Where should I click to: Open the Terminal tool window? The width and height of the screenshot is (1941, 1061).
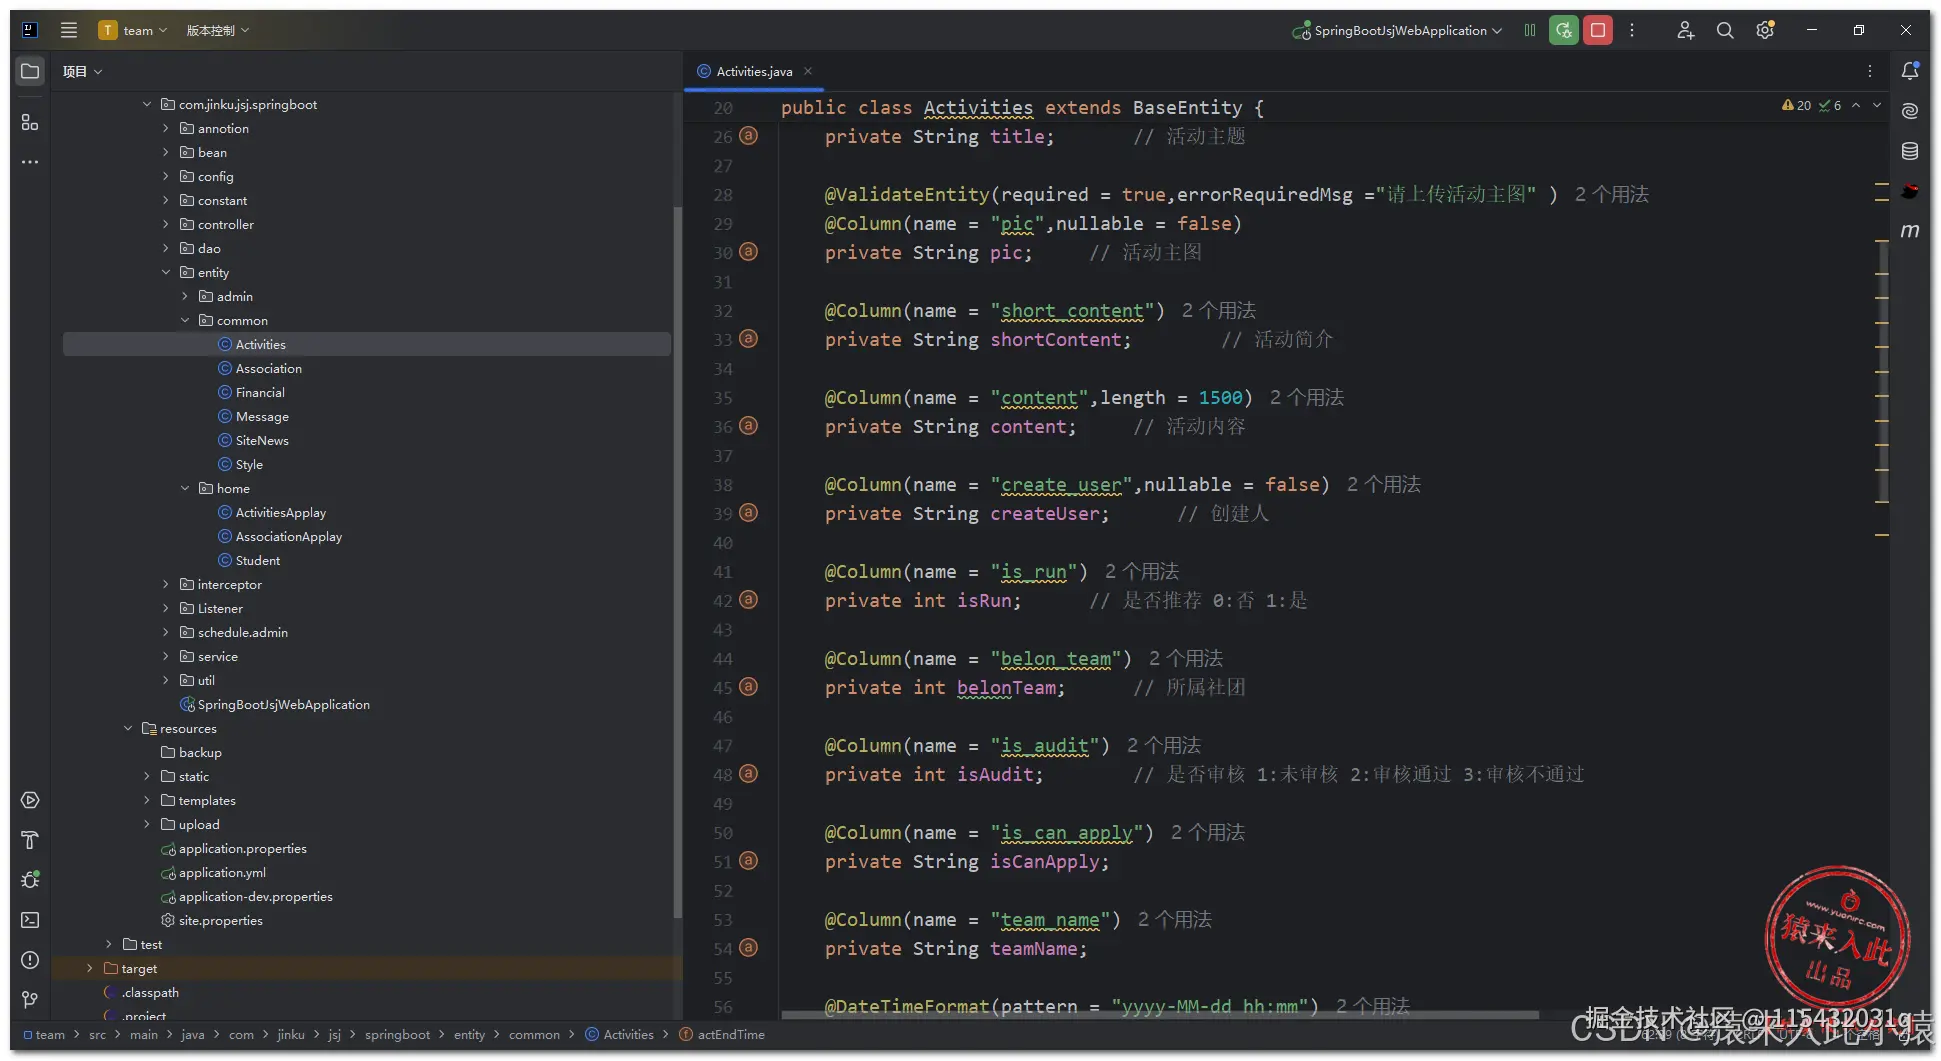point(30,920)
